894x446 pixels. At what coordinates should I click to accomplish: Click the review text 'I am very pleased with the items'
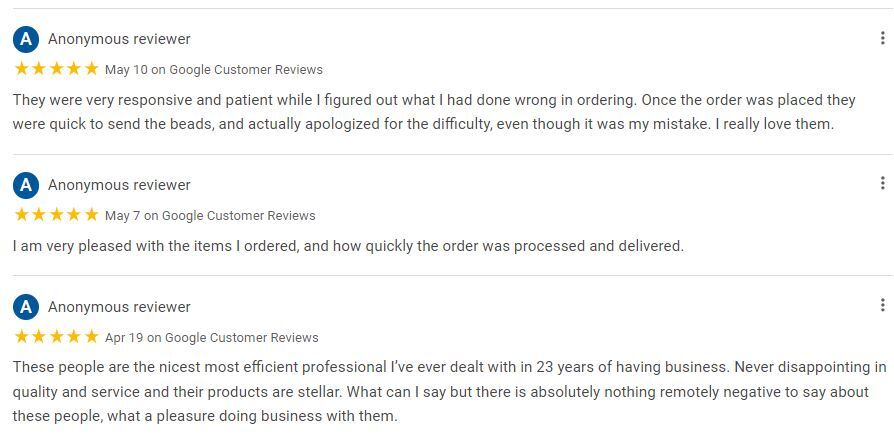[x=348, y=246]
